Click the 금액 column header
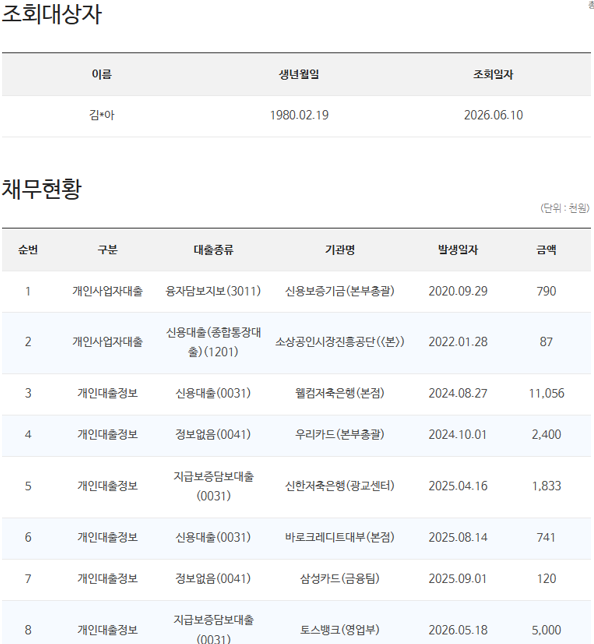 click(x=546, y=250)
